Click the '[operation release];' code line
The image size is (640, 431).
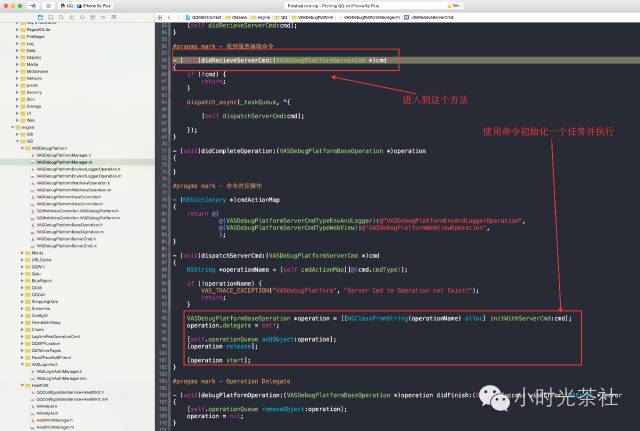point(222,347)
